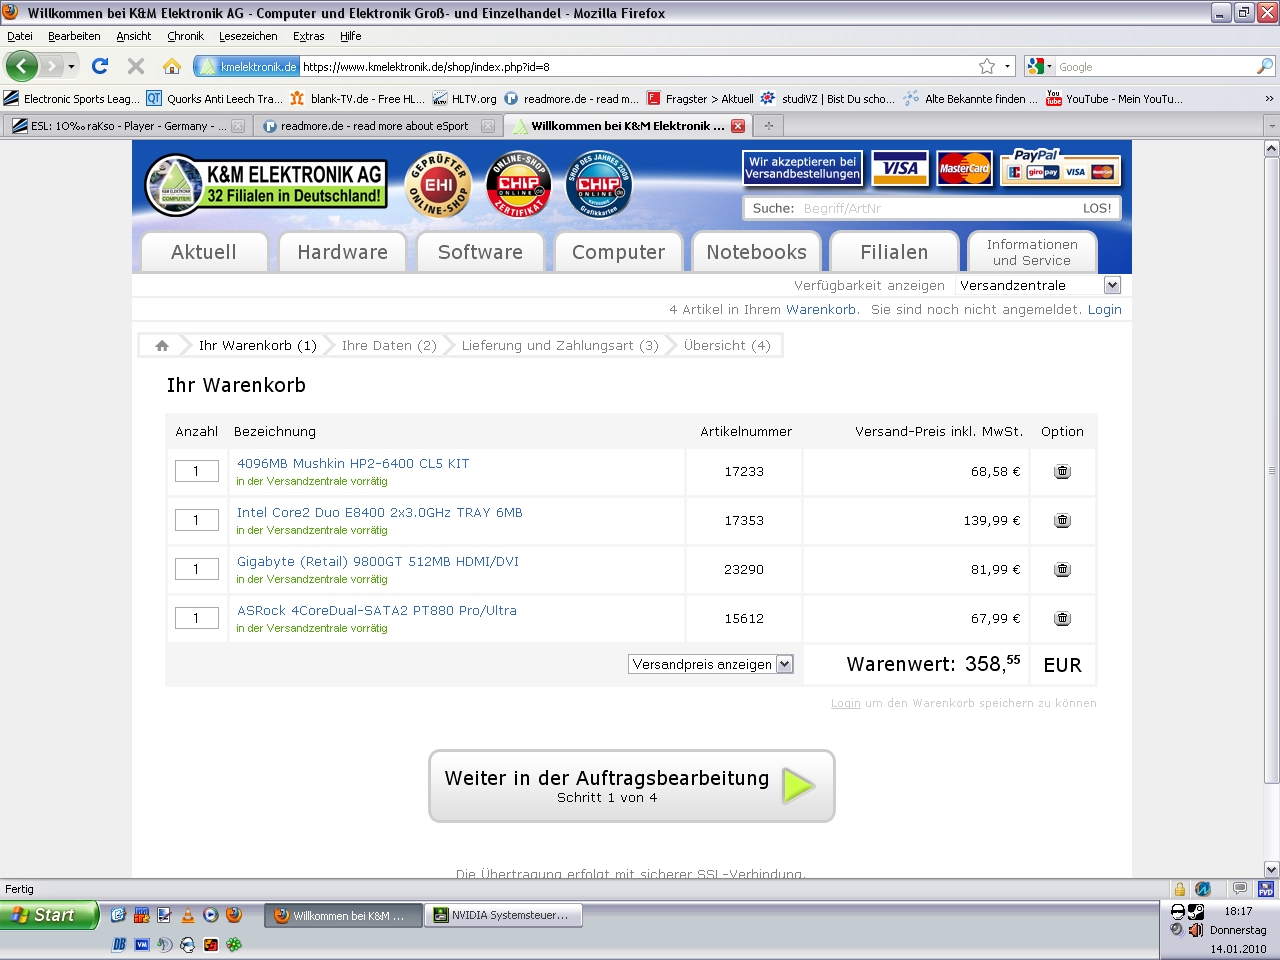Open the URL bar history dropdown arrow

point(1007,66)
